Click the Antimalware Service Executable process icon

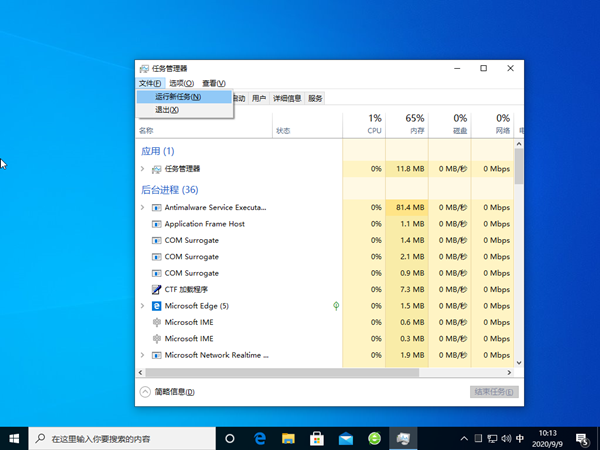(156, 207)
